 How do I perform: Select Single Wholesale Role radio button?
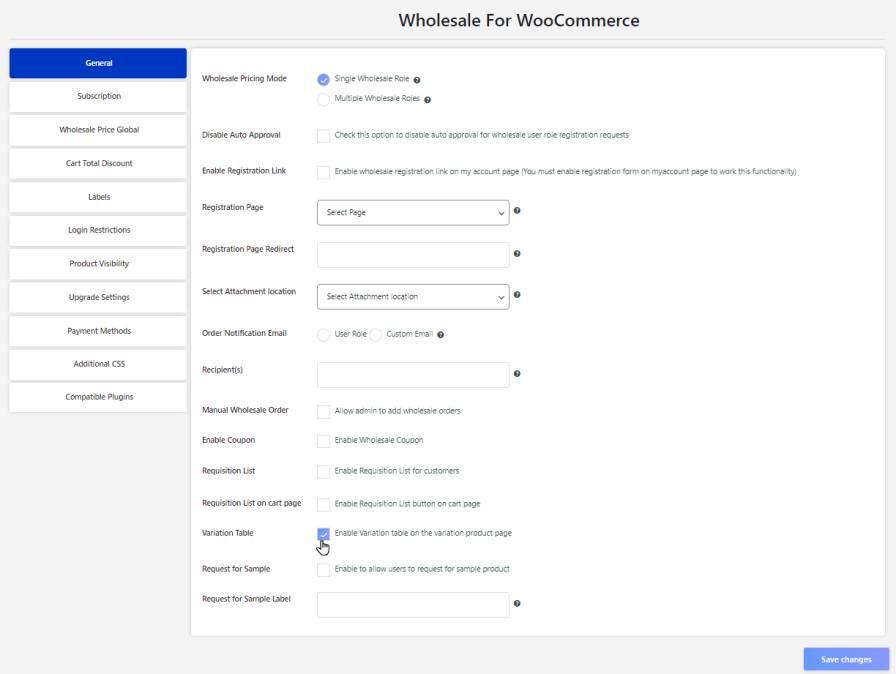point(323,79)
